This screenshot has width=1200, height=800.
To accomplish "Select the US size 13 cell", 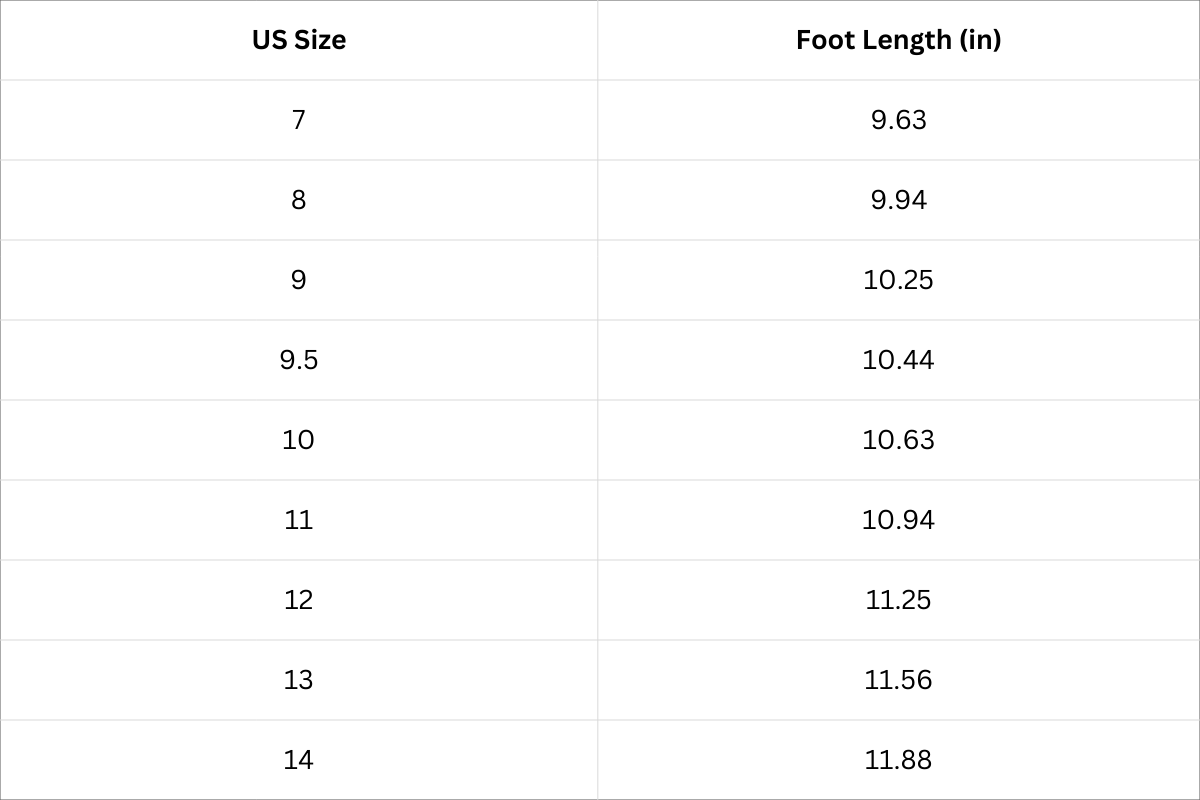I will tap(299, 680).
